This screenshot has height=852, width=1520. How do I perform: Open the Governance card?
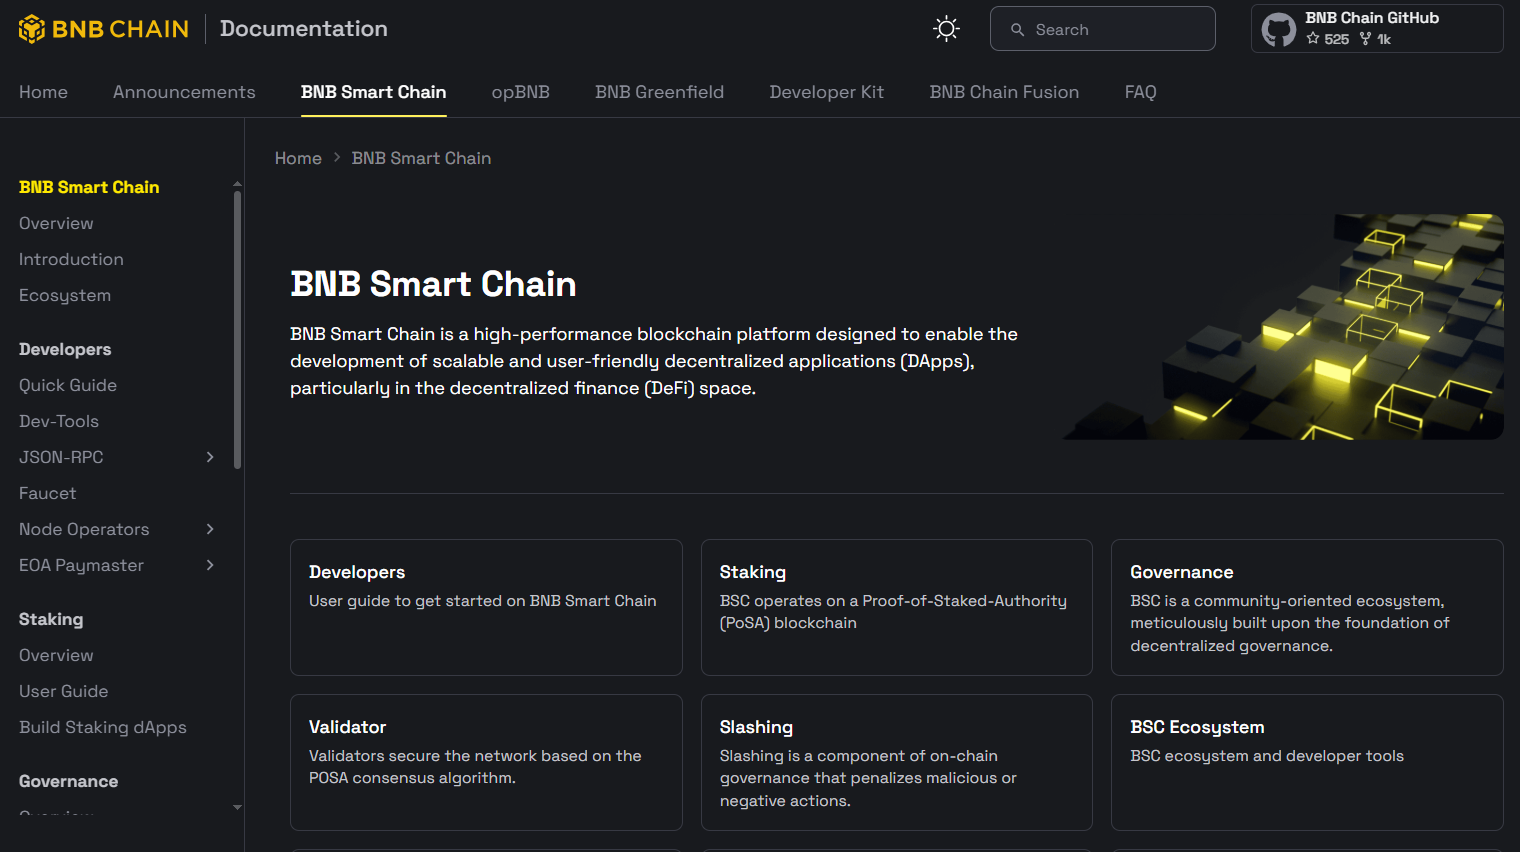1307,607
